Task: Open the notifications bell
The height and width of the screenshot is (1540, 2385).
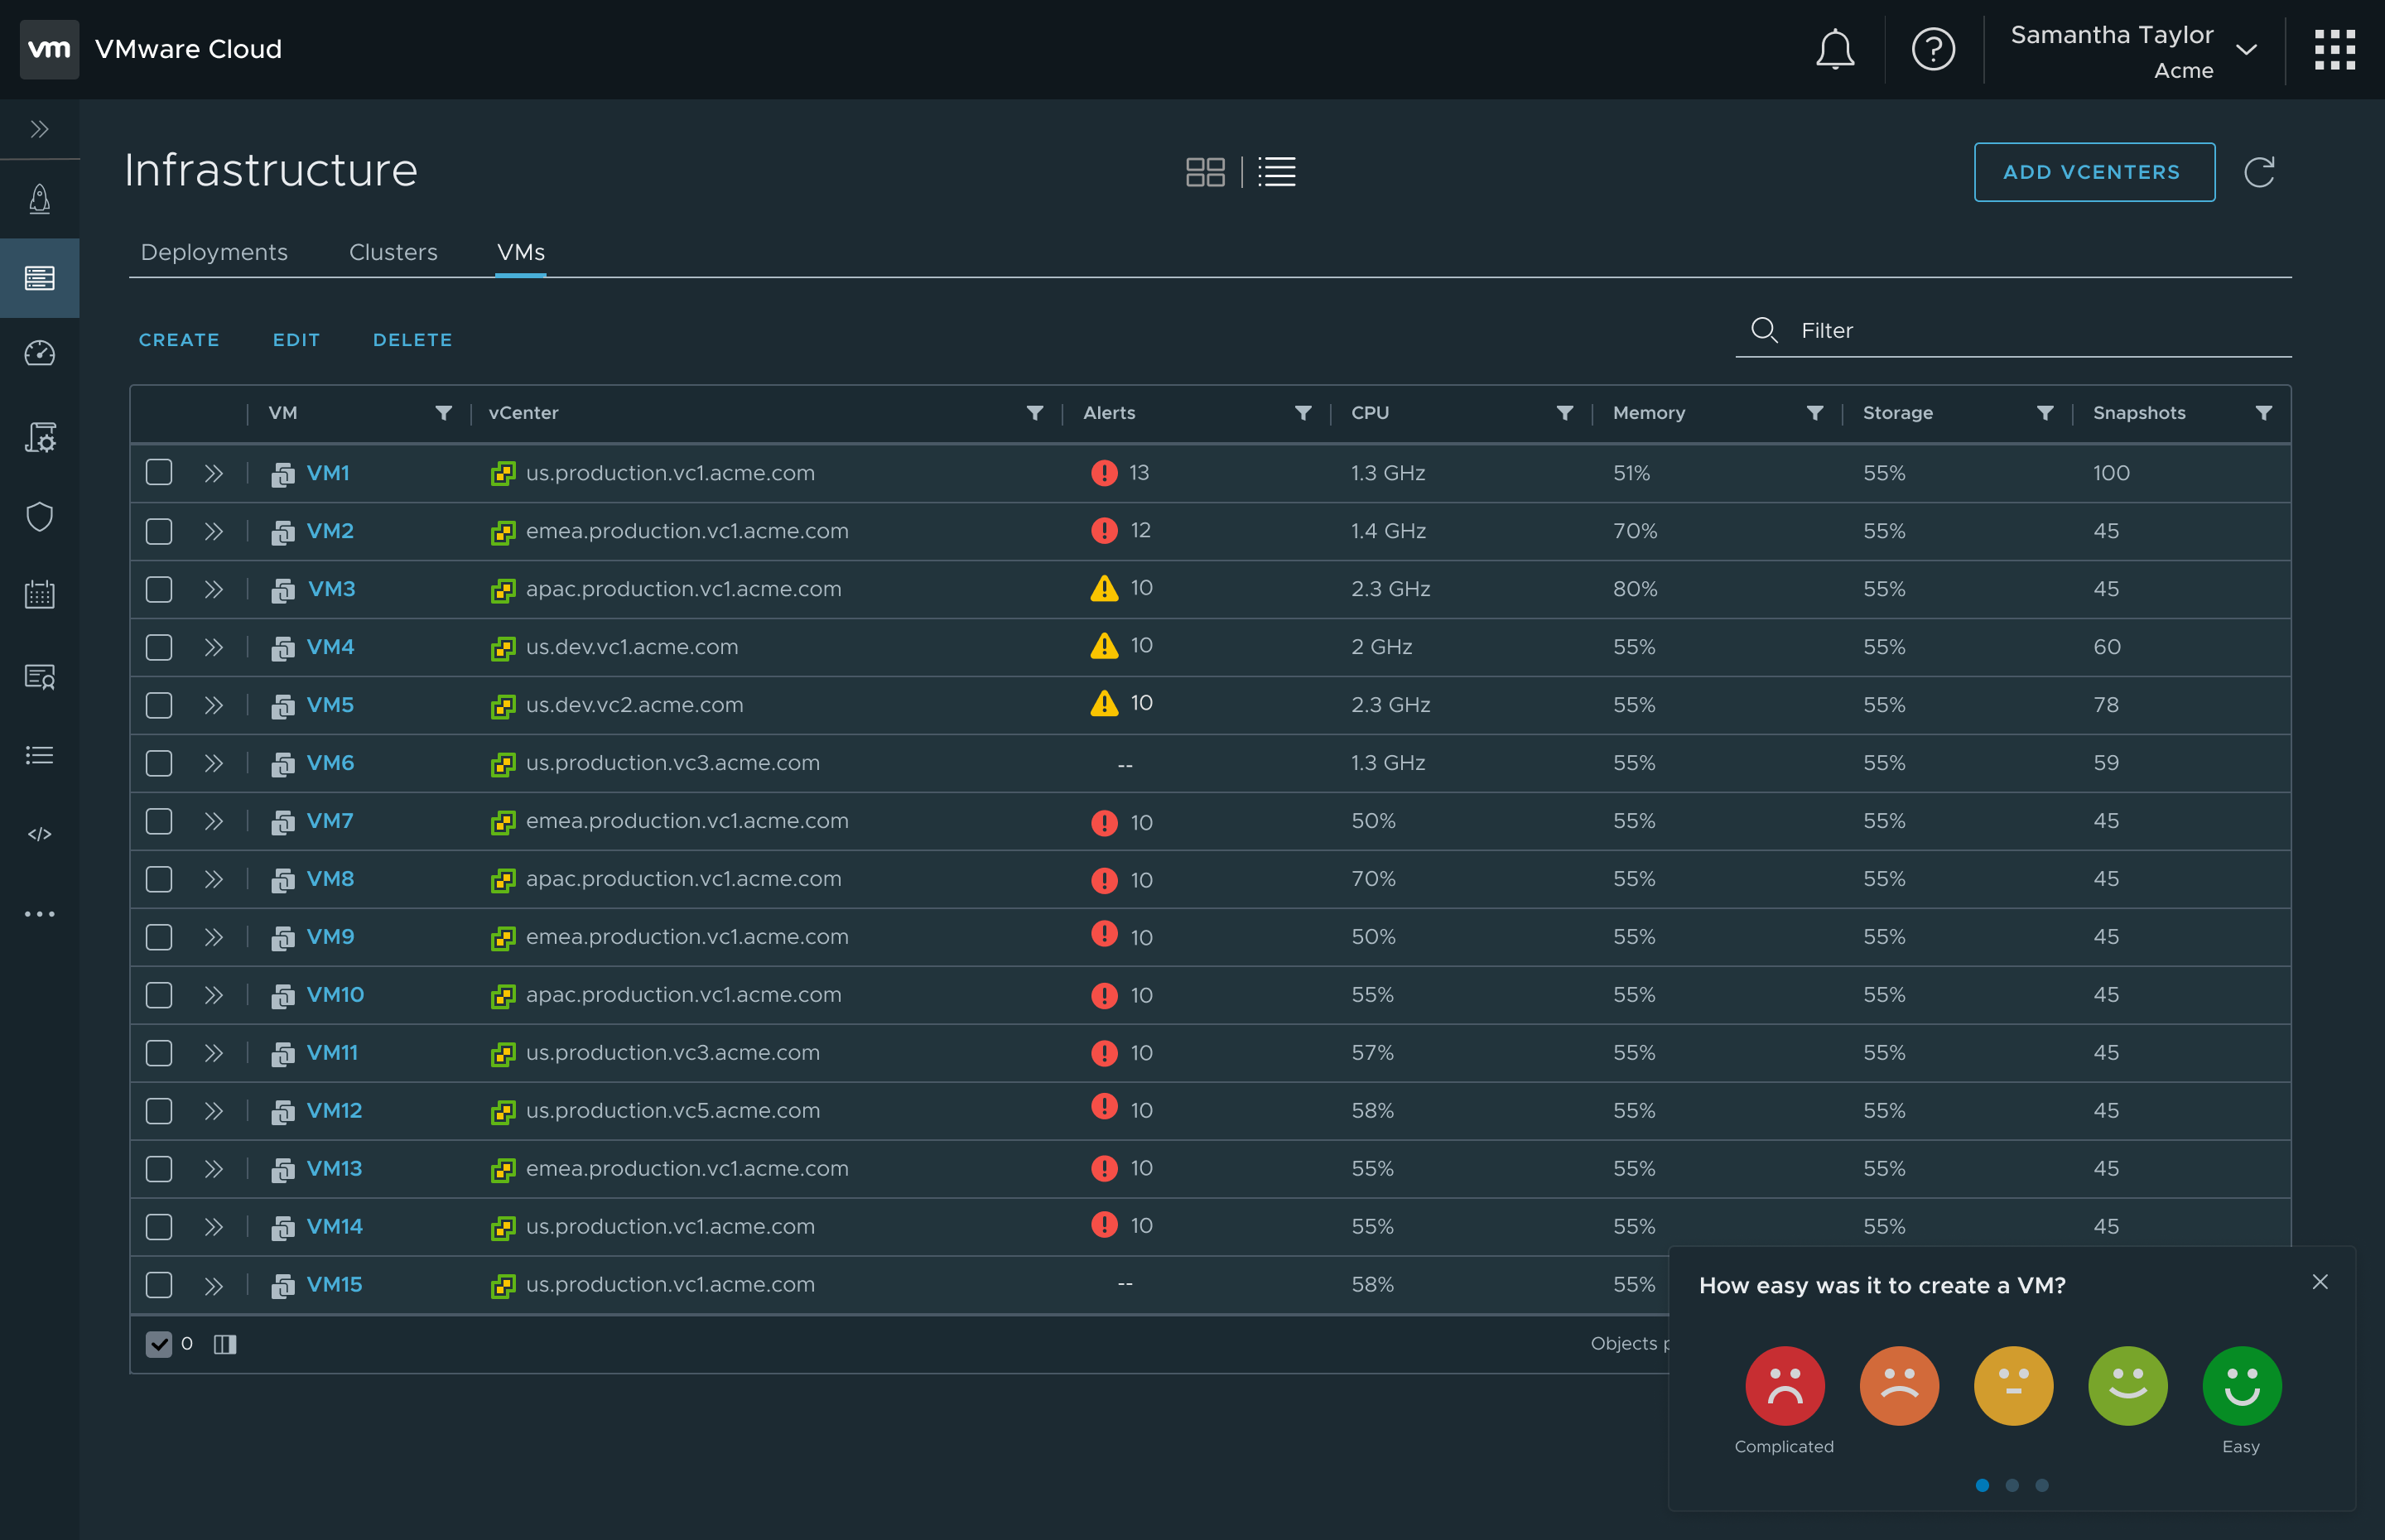Action: pos(1834,49)
